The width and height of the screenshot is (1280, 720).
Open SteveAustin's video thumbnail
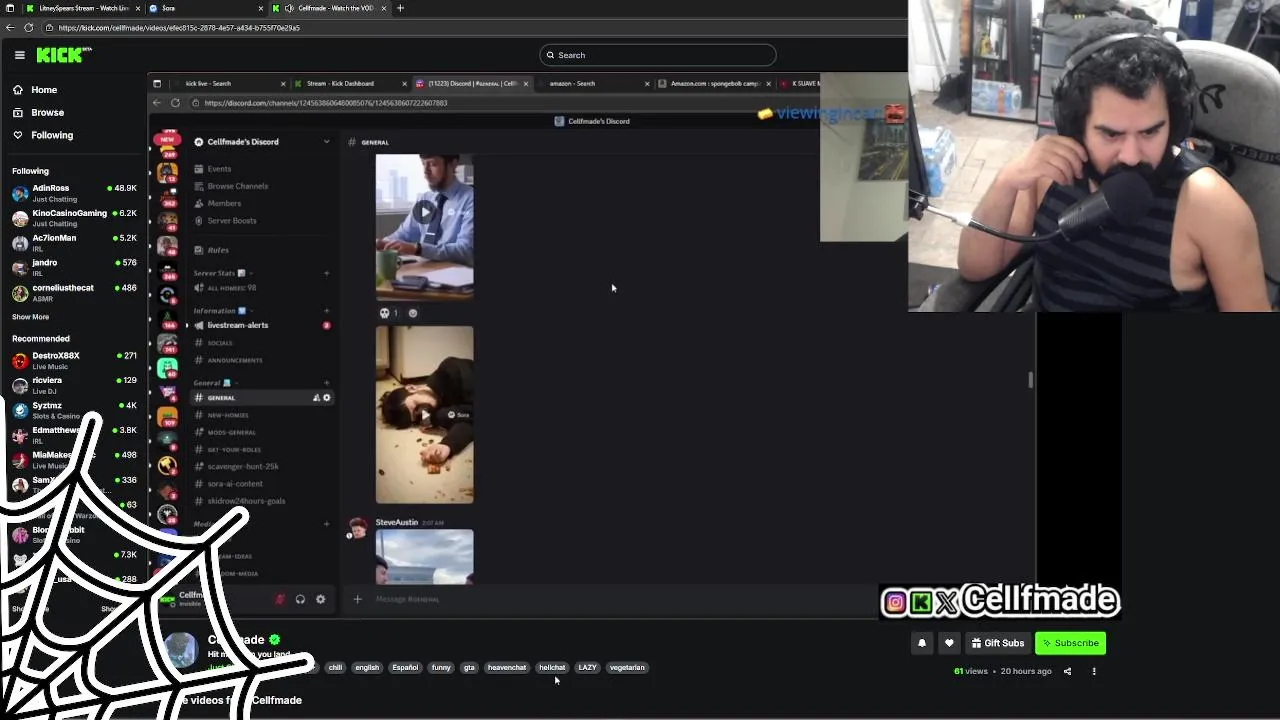(424, 557)
